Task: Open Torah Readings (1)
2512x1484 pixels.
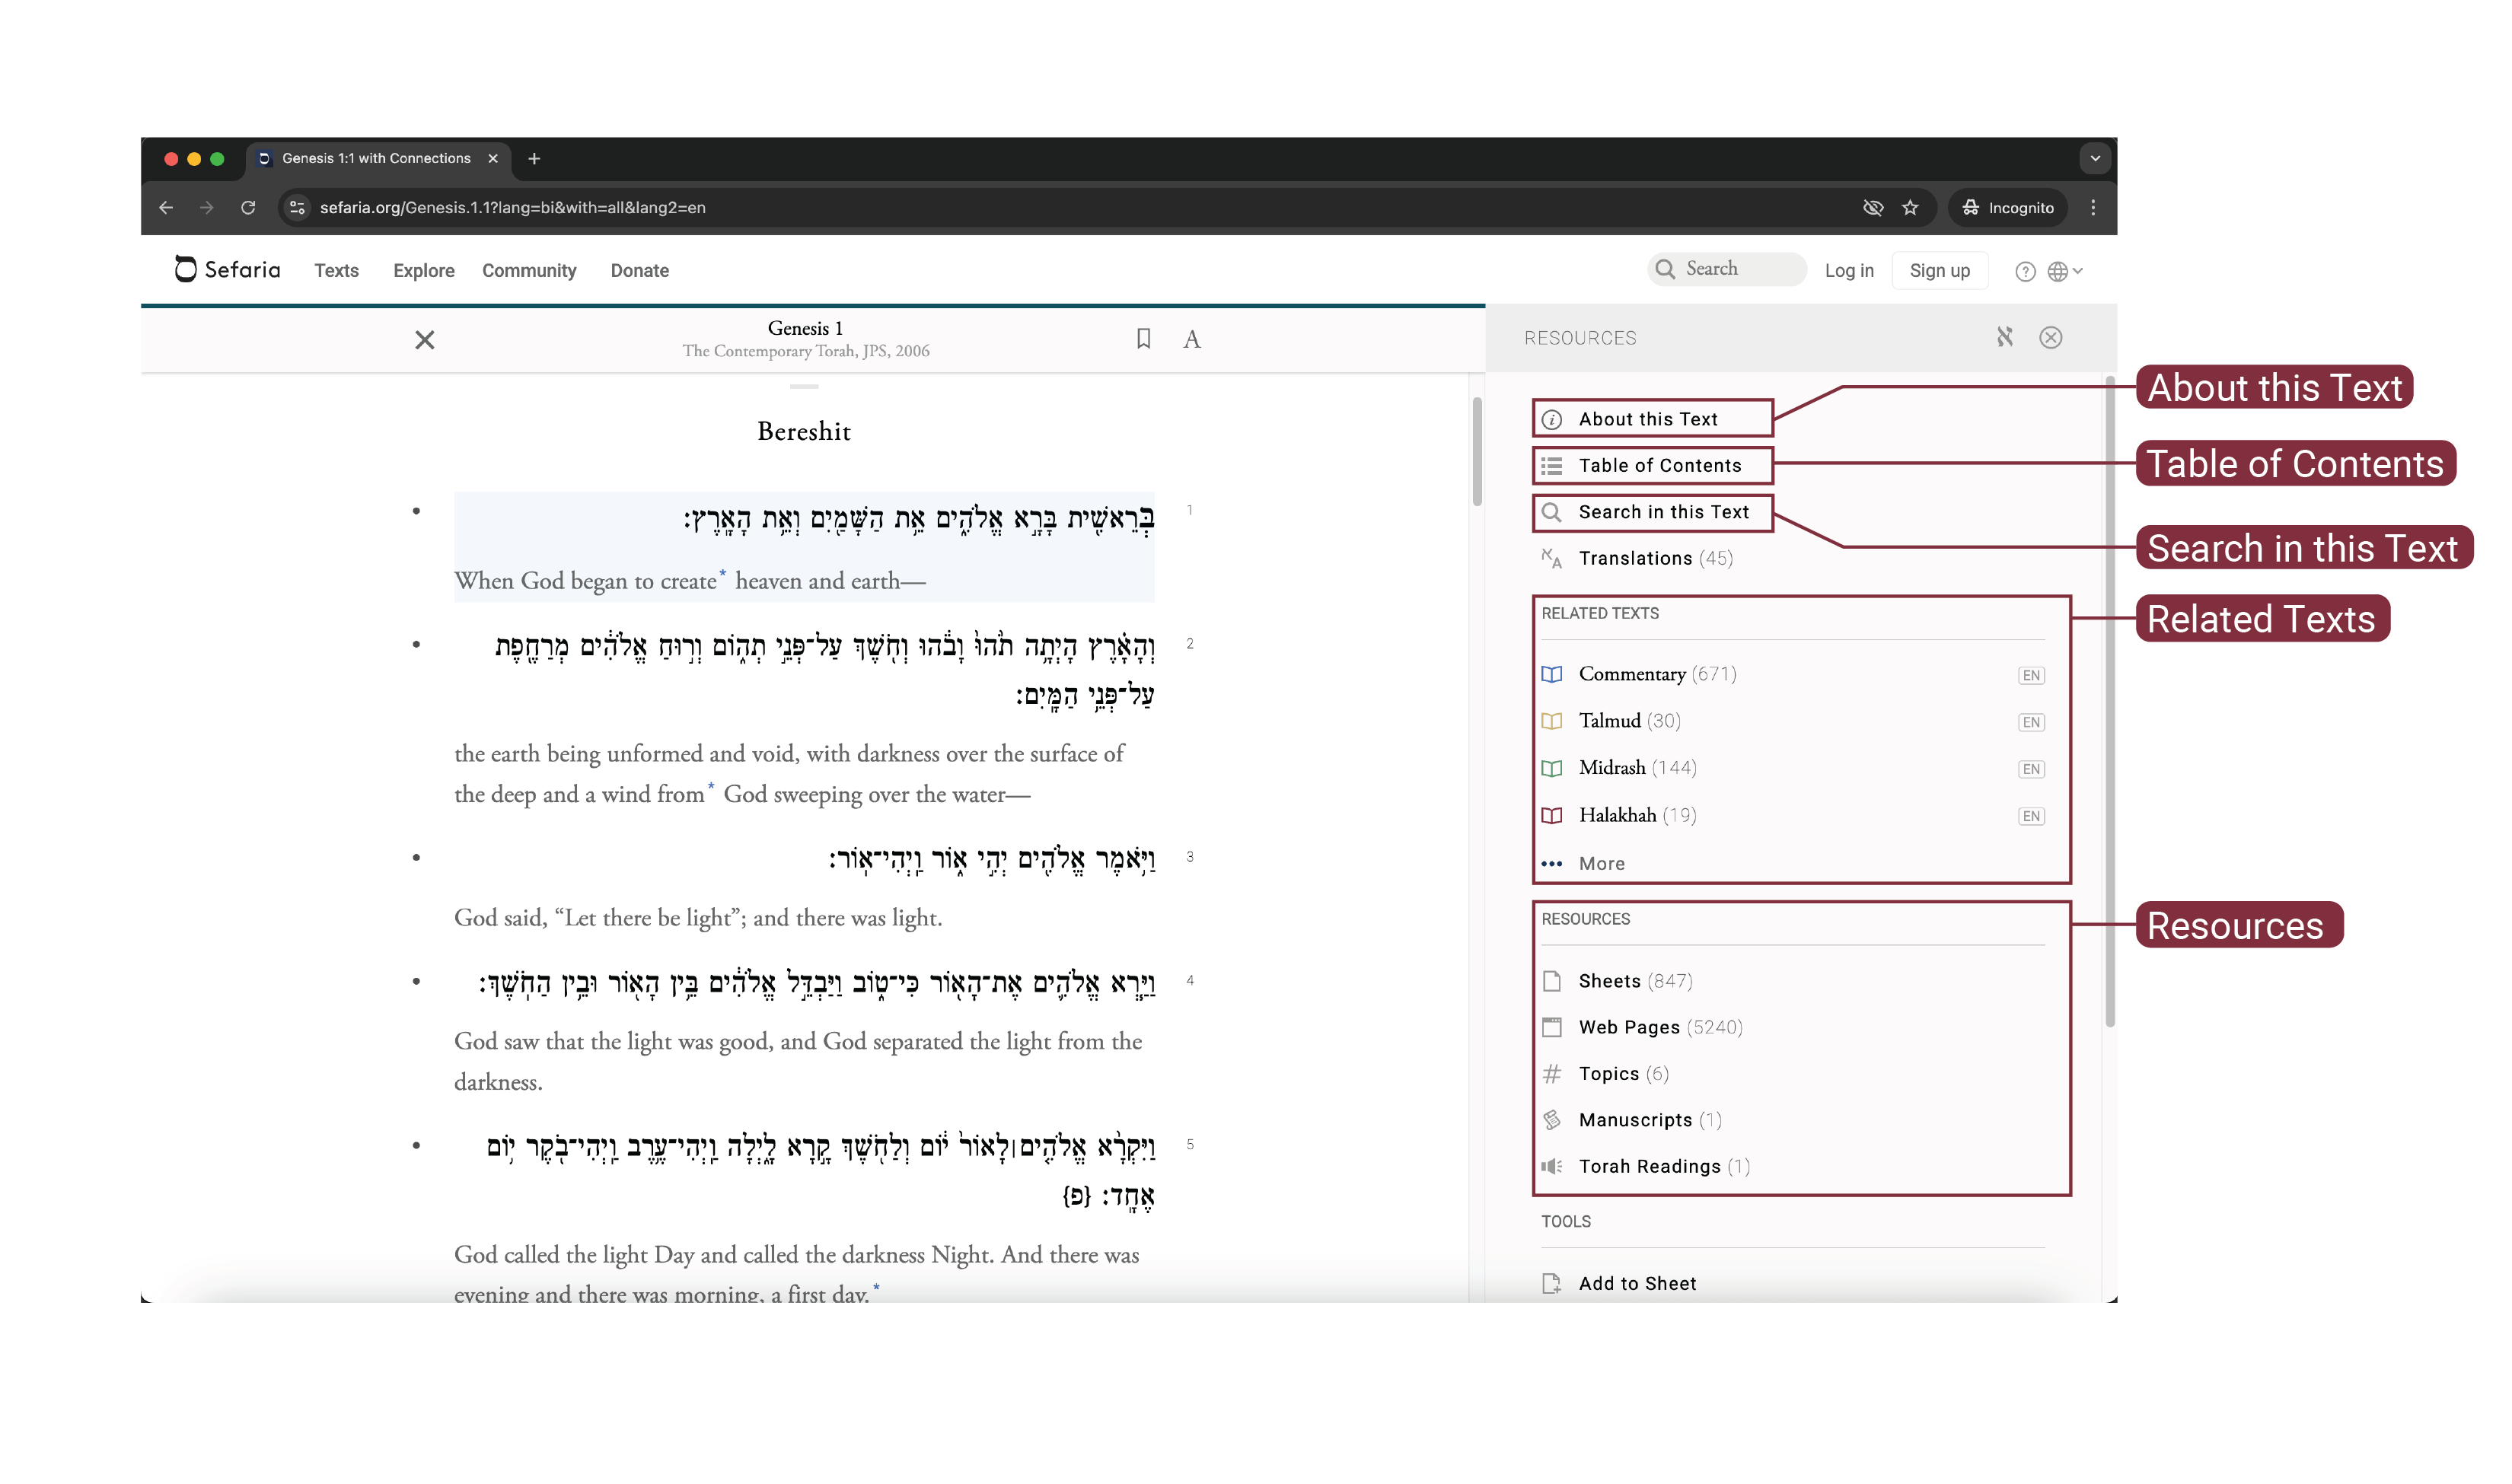Action: tap(1664, 1166)
